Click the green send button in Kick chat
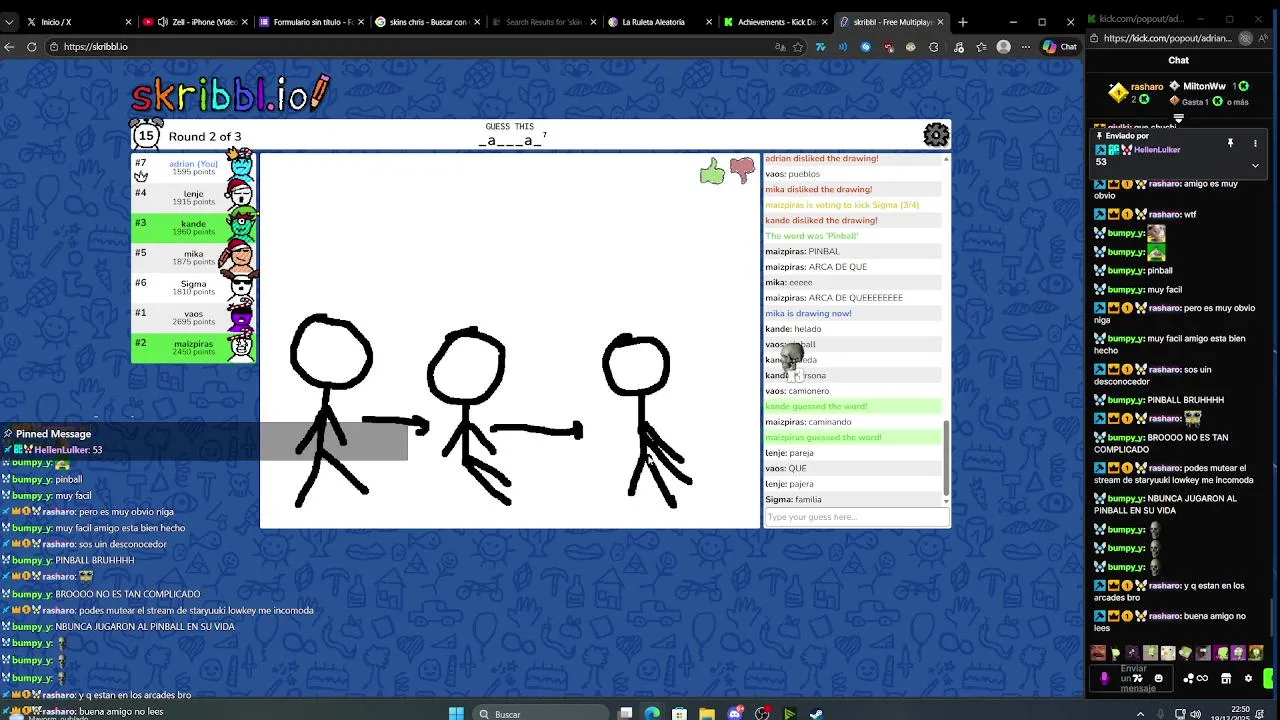 click(1270, 678)
